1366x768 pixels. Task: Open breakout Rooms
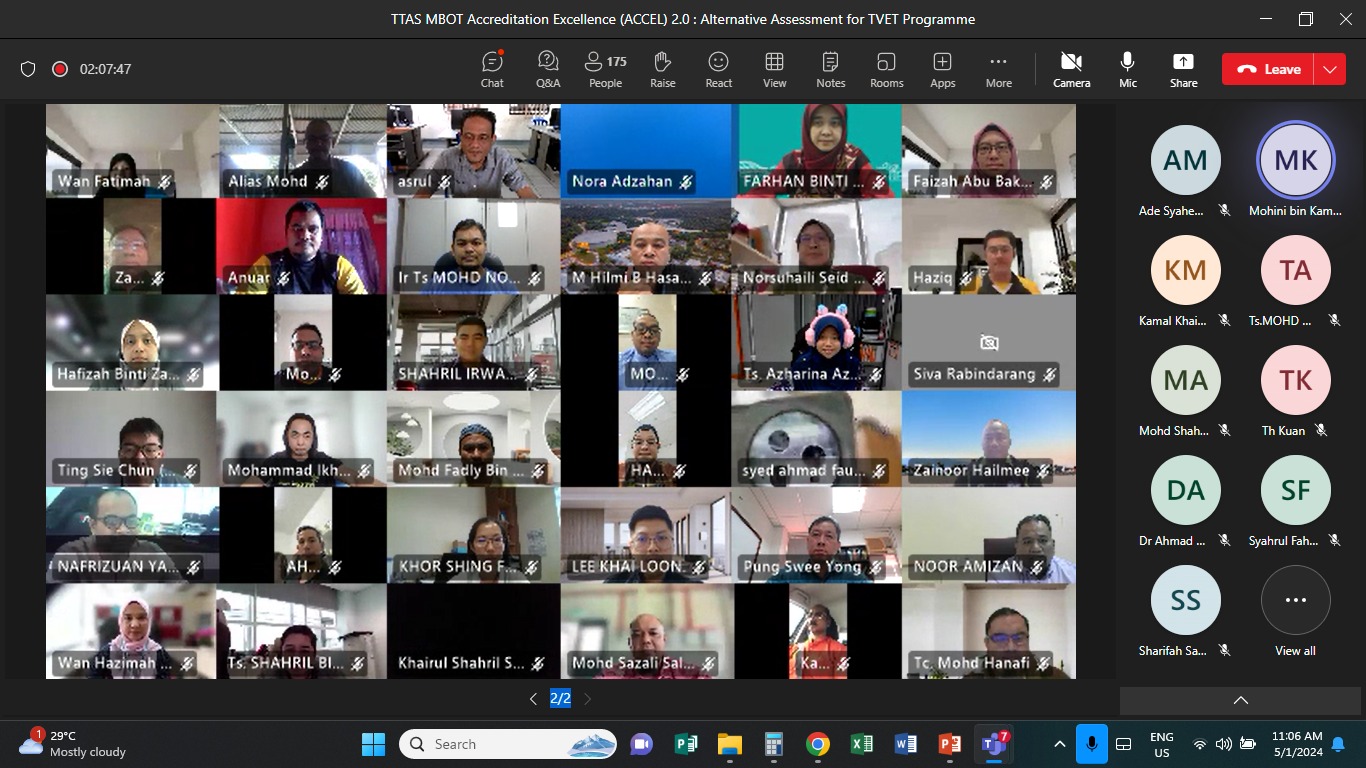(886, 69)
